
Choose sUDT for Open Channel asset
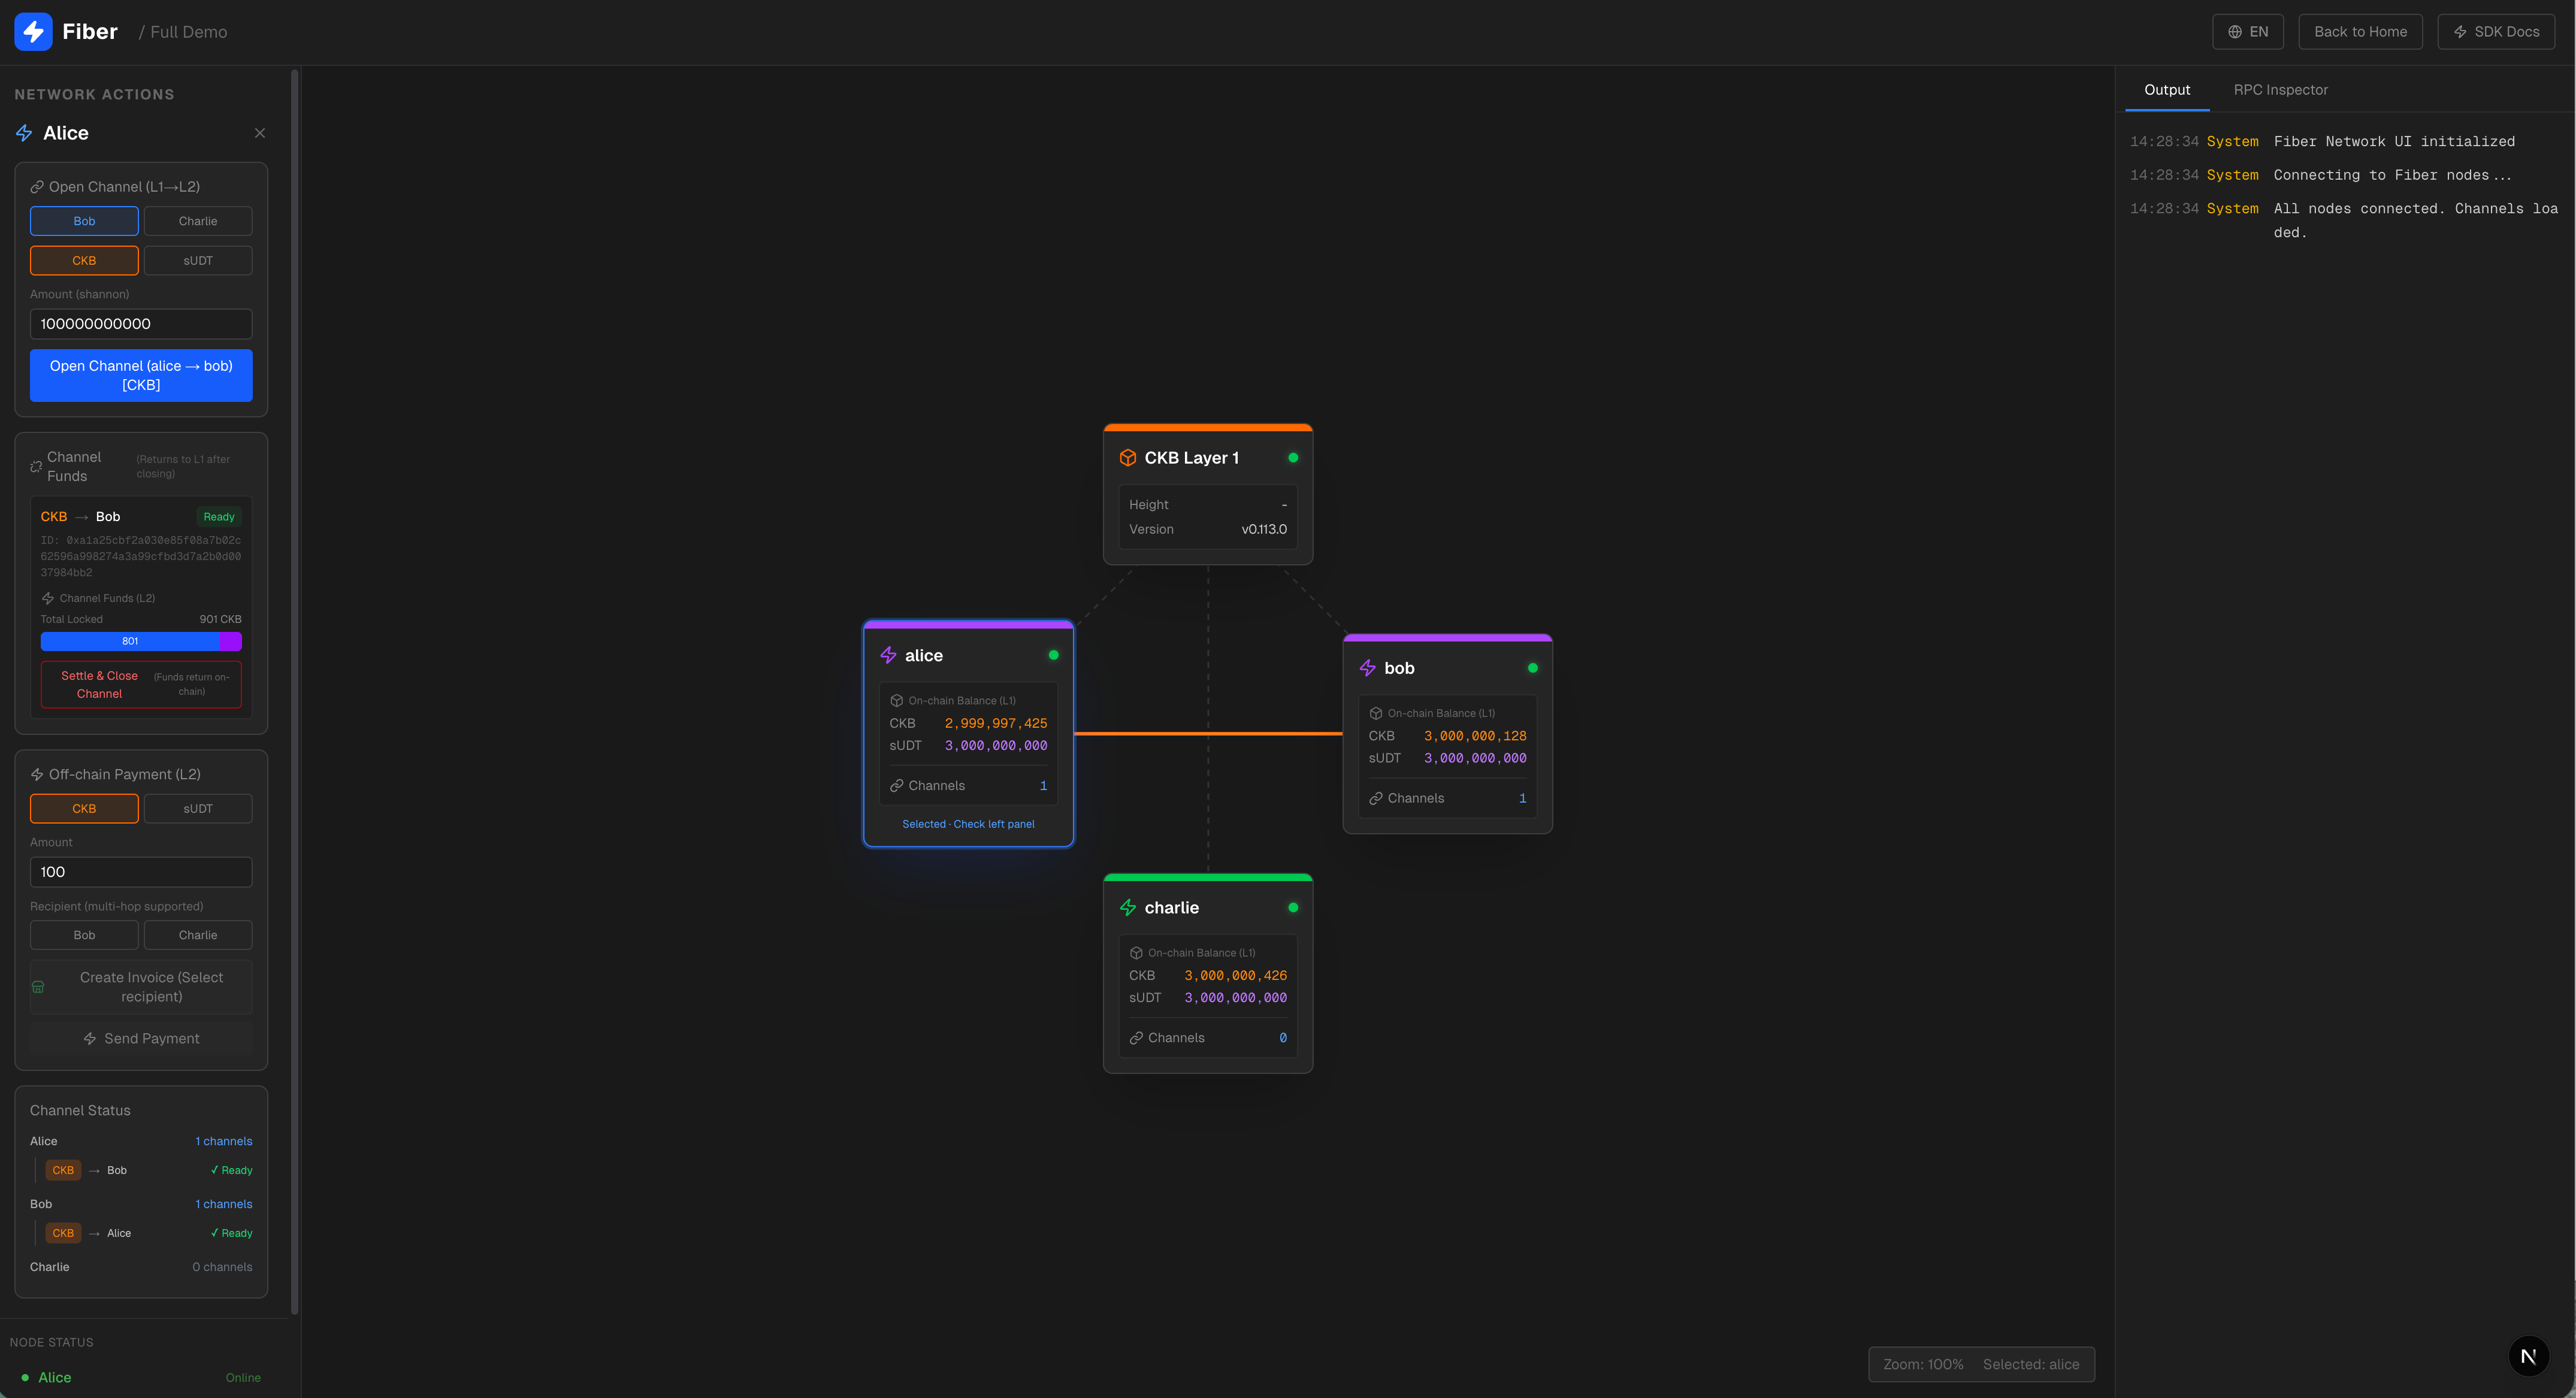(x=197, y=260)
